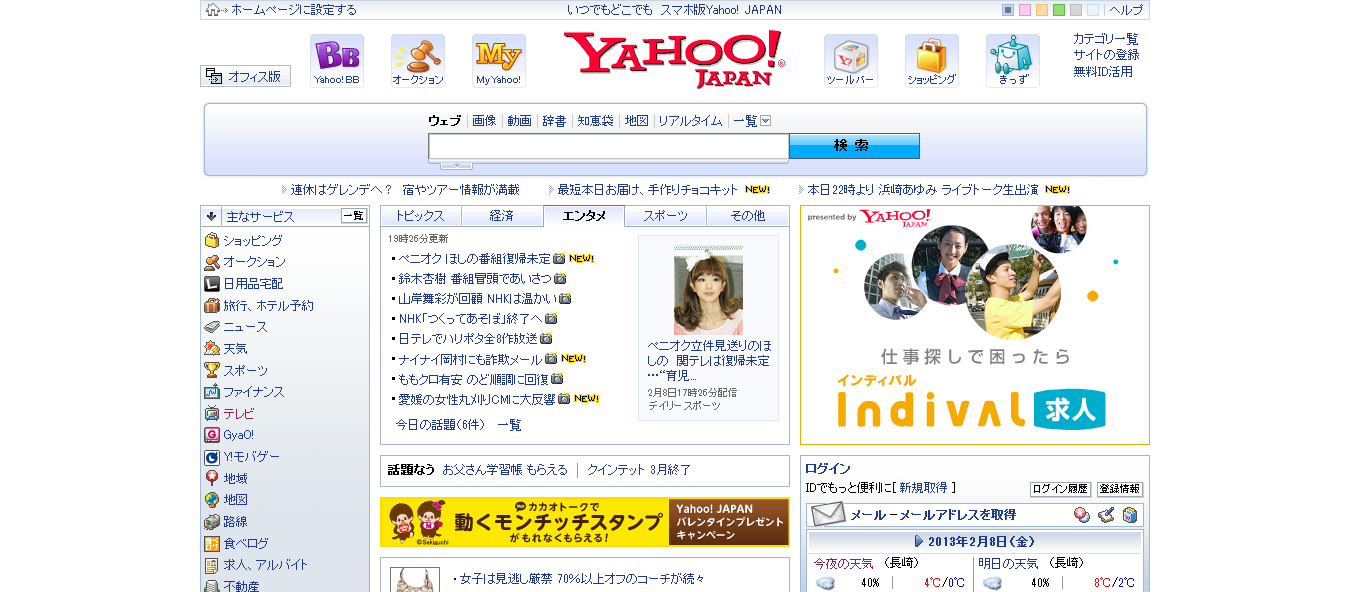The height and width of the screenshot is (592, 1349).
Task: Select the スポーツ news tab
Action: point(666,216)
